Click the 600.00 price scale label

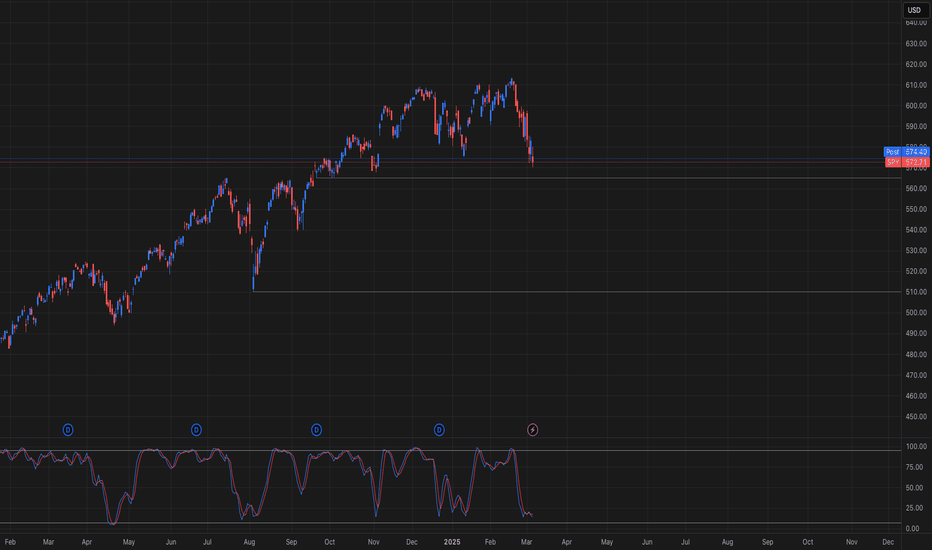pyautogui.click(x=916, y=106)
